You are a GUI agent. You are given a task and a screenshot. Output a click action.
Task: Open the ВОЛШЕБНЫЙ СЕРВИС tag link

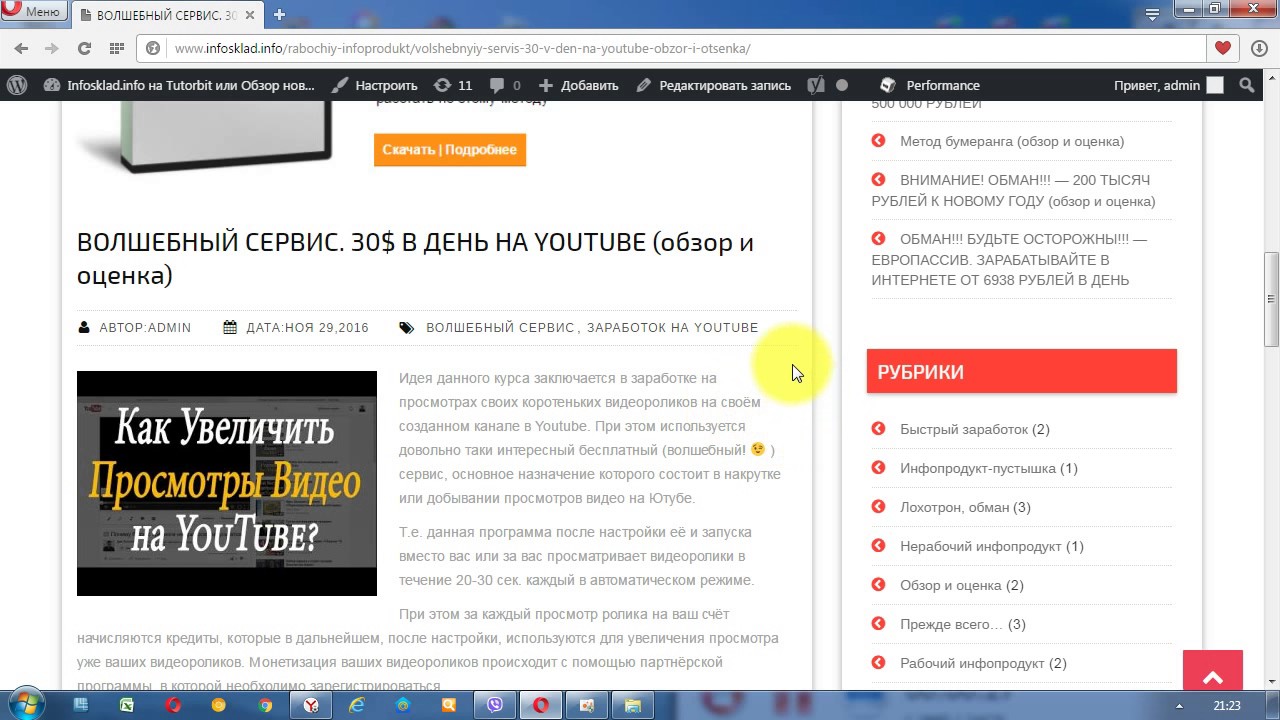point(500,327)
